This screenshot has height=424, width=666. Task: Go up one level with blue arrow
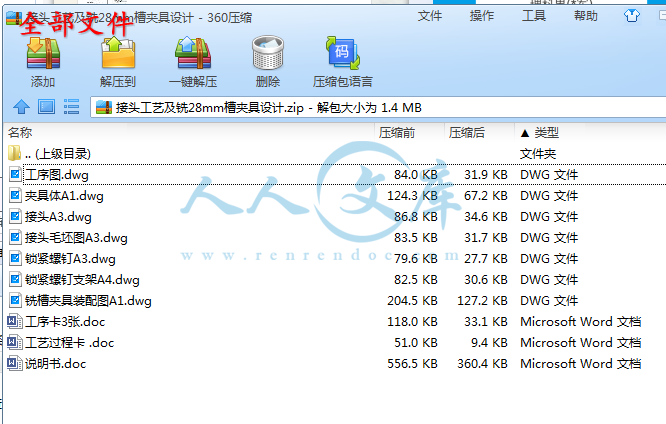21,107
